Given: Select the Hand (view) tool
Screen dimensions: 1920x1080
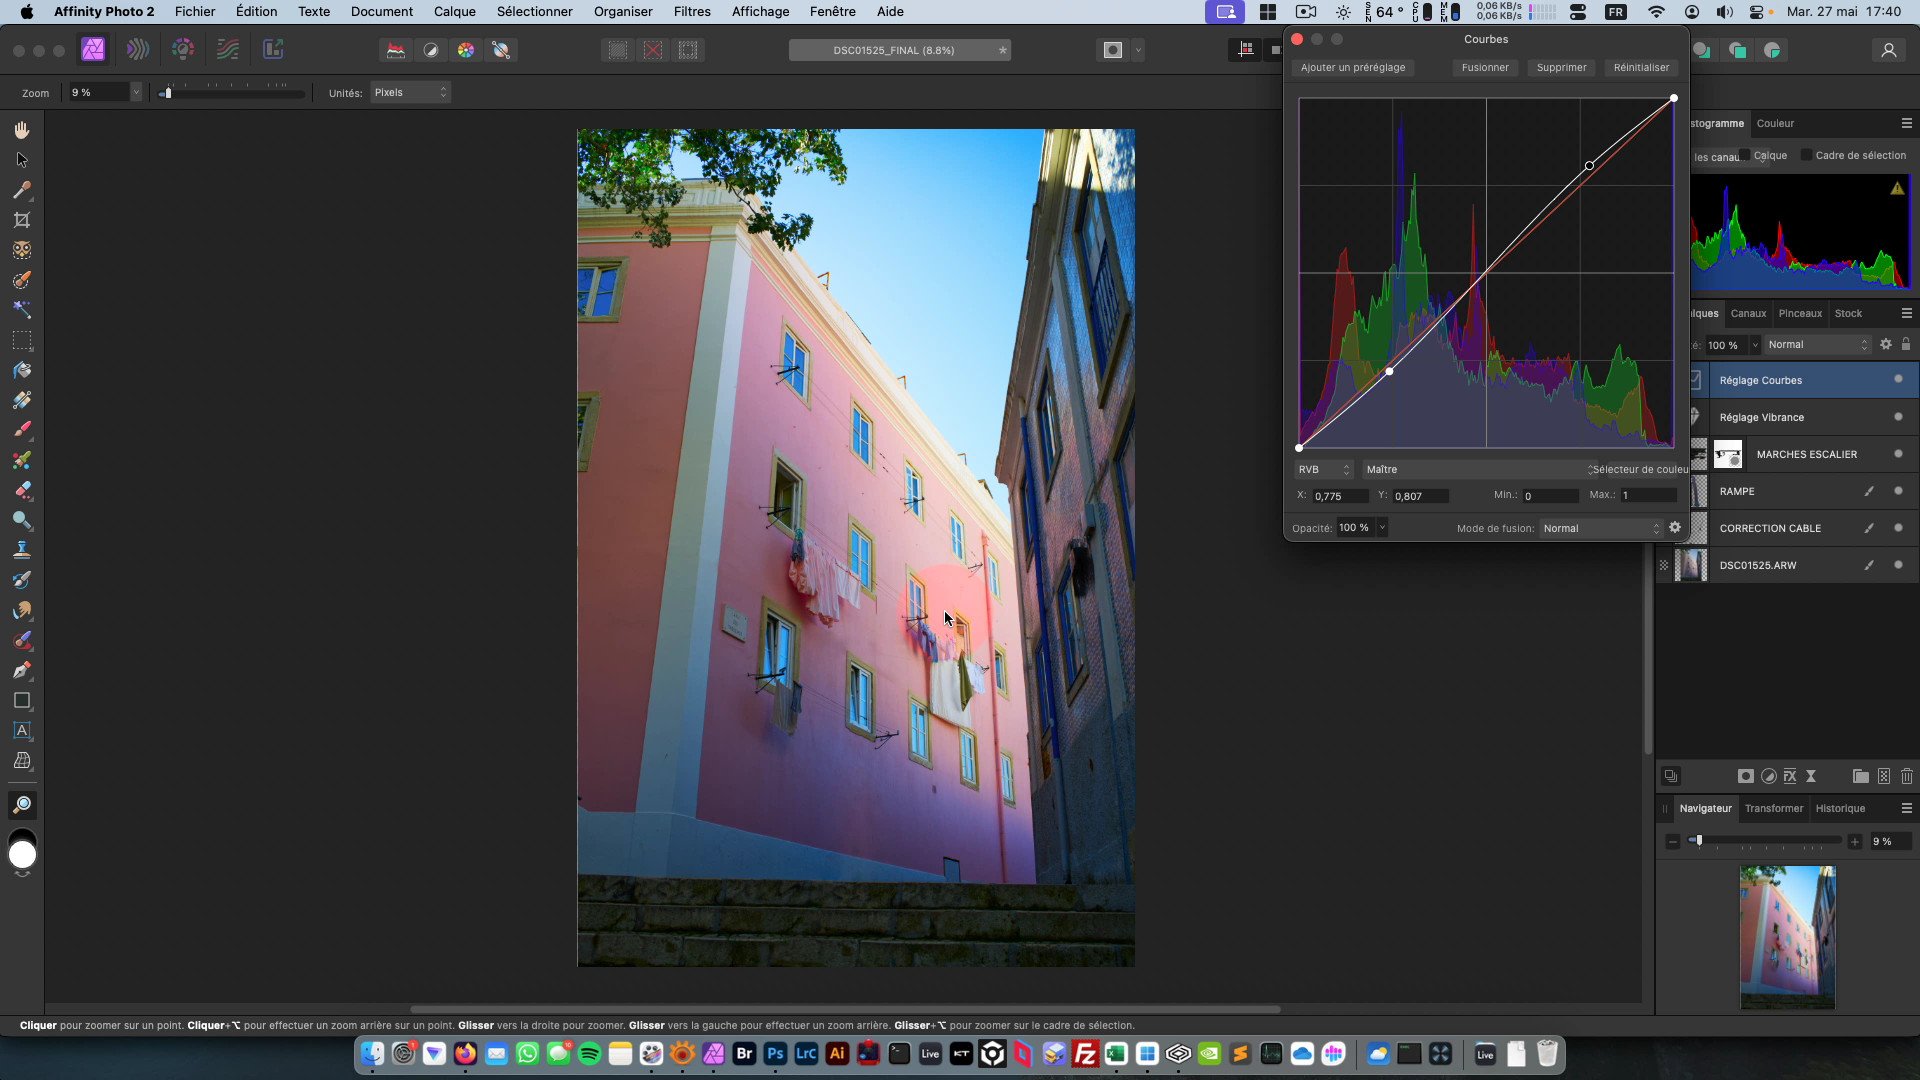Looking at the screenshot, I should click(22, 130).
